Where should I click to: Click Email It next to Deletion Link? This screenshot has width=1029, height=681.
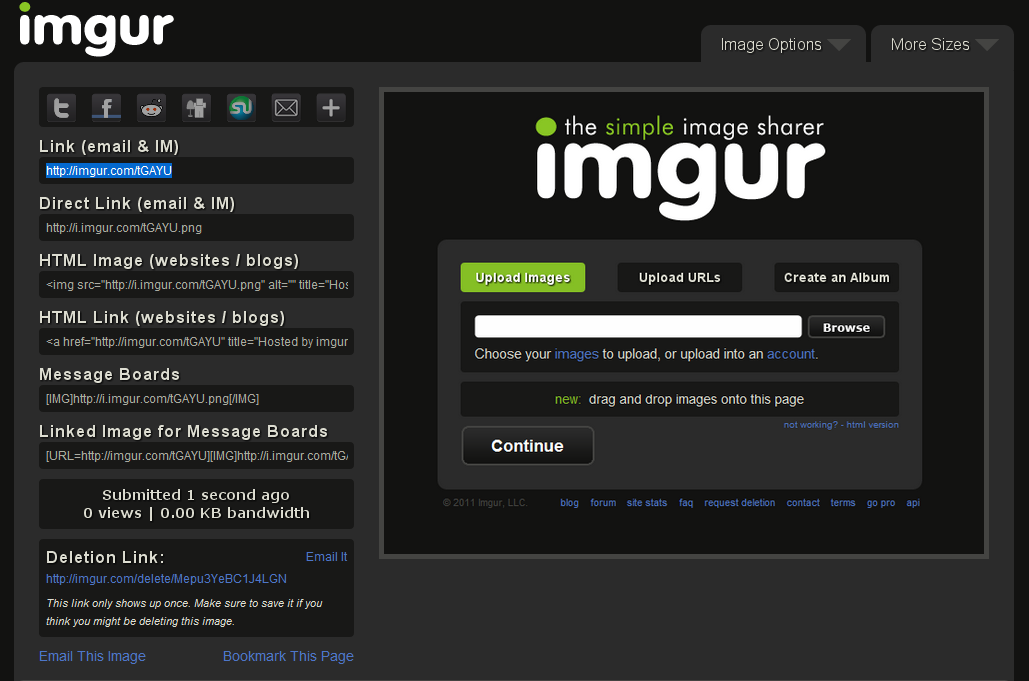tap(326, 556)
